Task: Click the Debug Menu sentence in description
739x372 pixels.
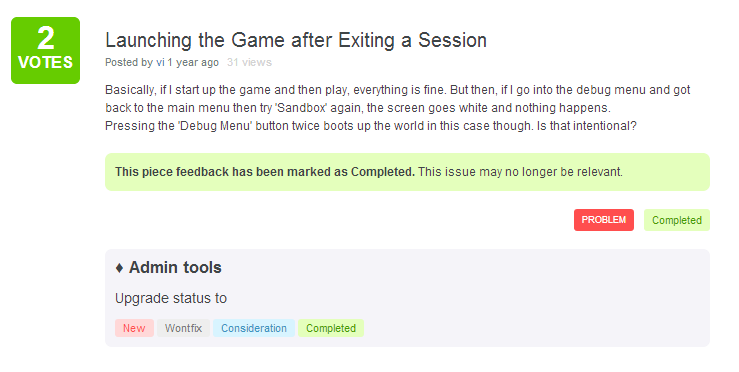Action: click(x=370, y=126)
